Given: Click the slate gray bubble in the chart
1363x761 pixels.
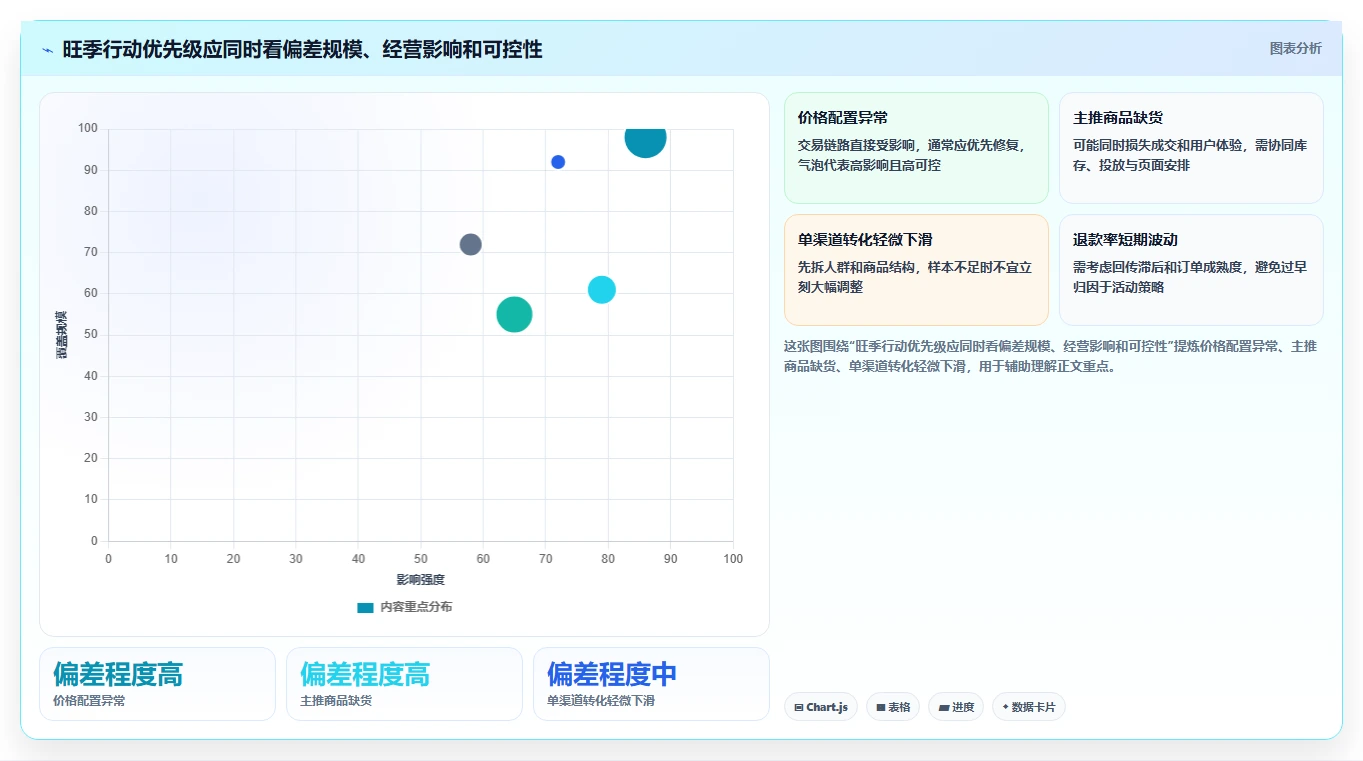Looking at the screenshot, I should point(471,244).
